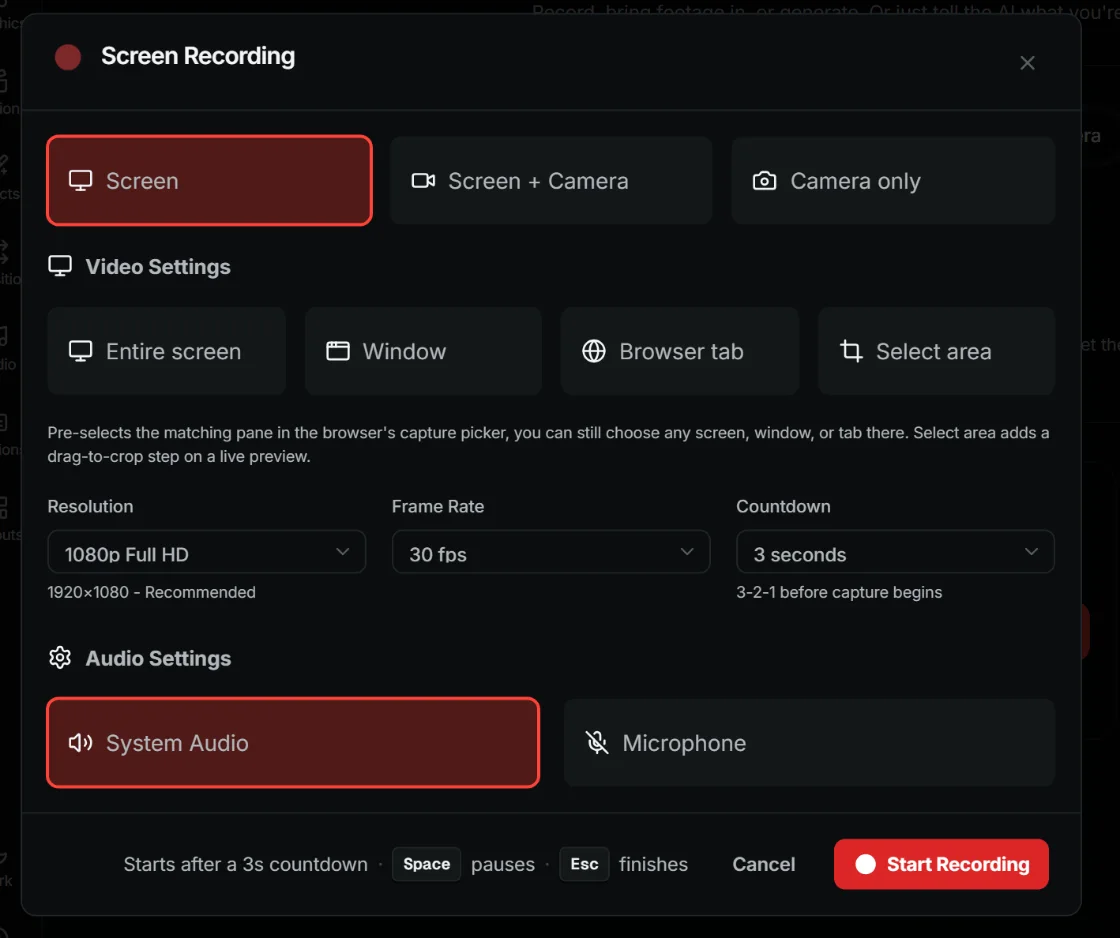Click 'Starts after a 3s countdown' text
Image resolution: width=1120 pixels, height=938 pixels.
246,864
